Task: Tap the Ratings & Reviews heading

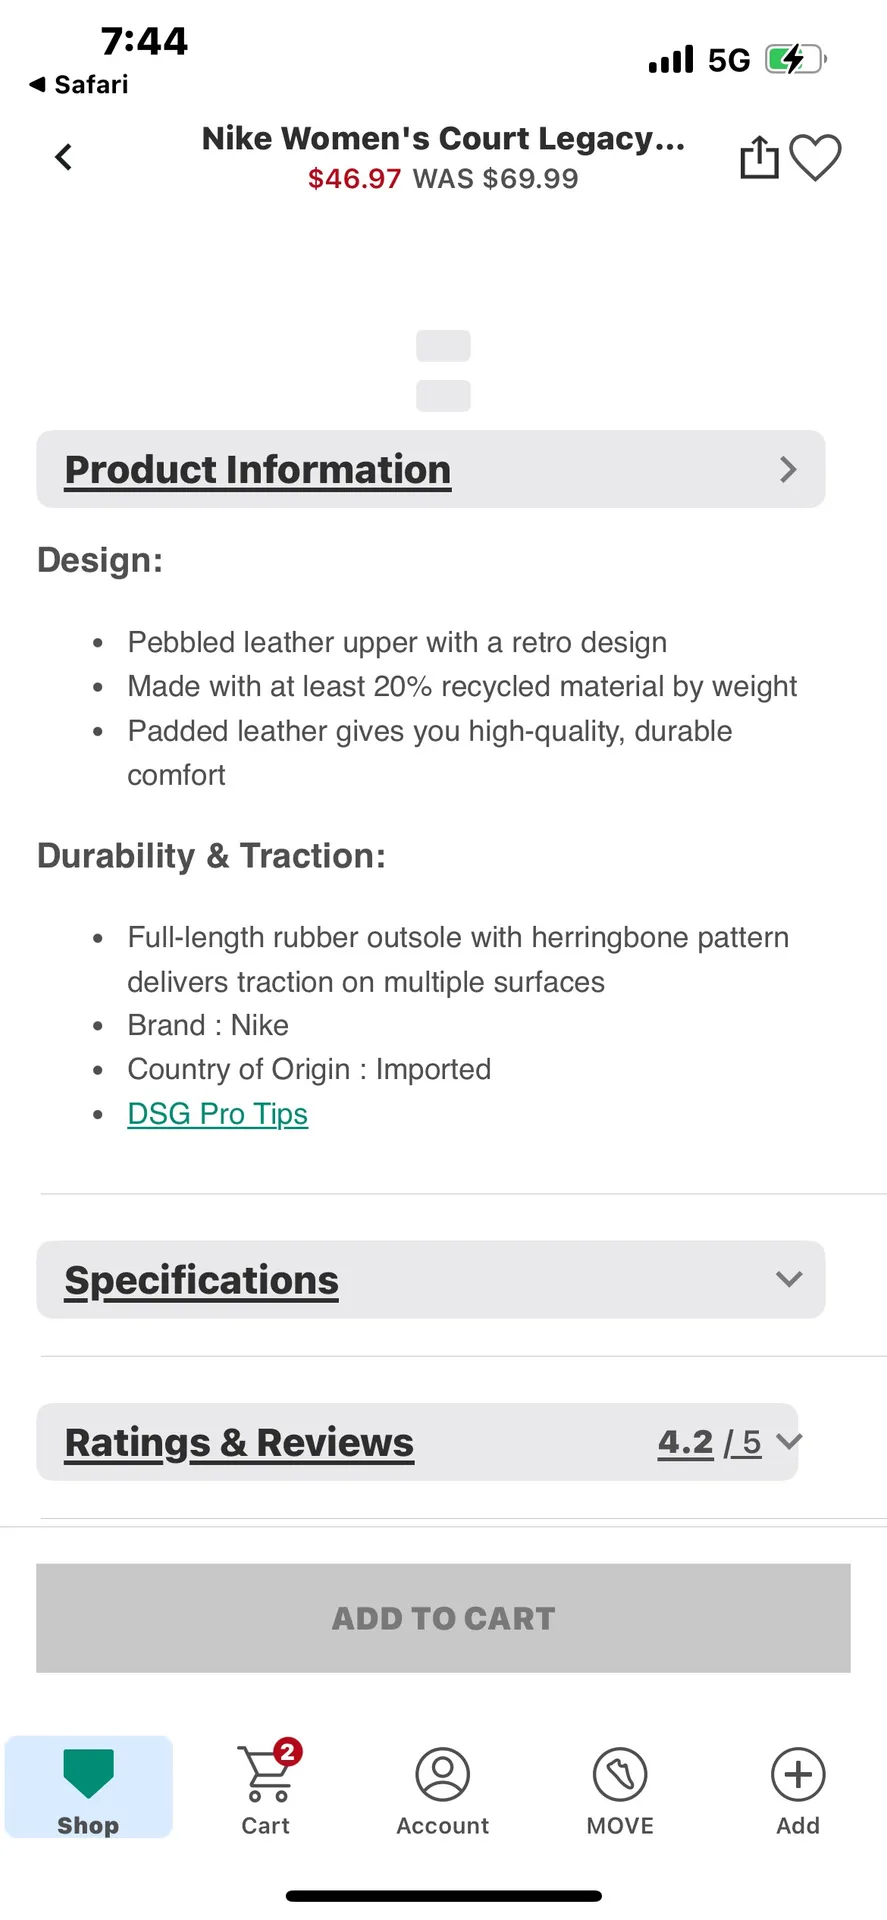Action: (x=239, y=1442)
